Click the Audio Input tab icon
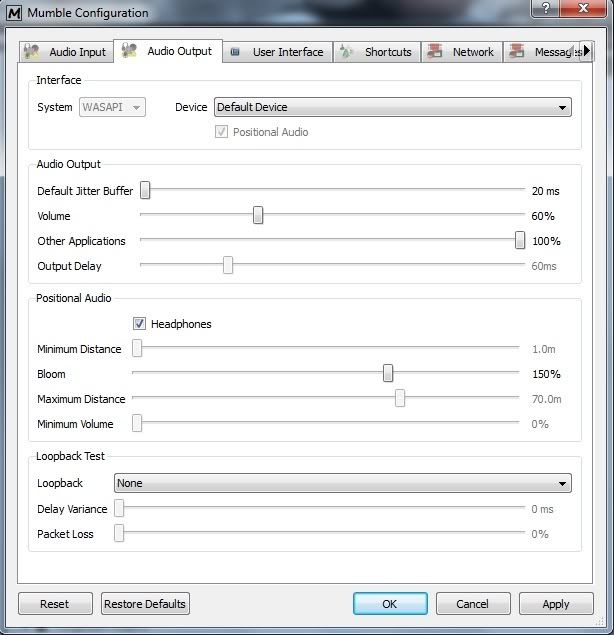The image size is (614, 635). click(33, 52)
